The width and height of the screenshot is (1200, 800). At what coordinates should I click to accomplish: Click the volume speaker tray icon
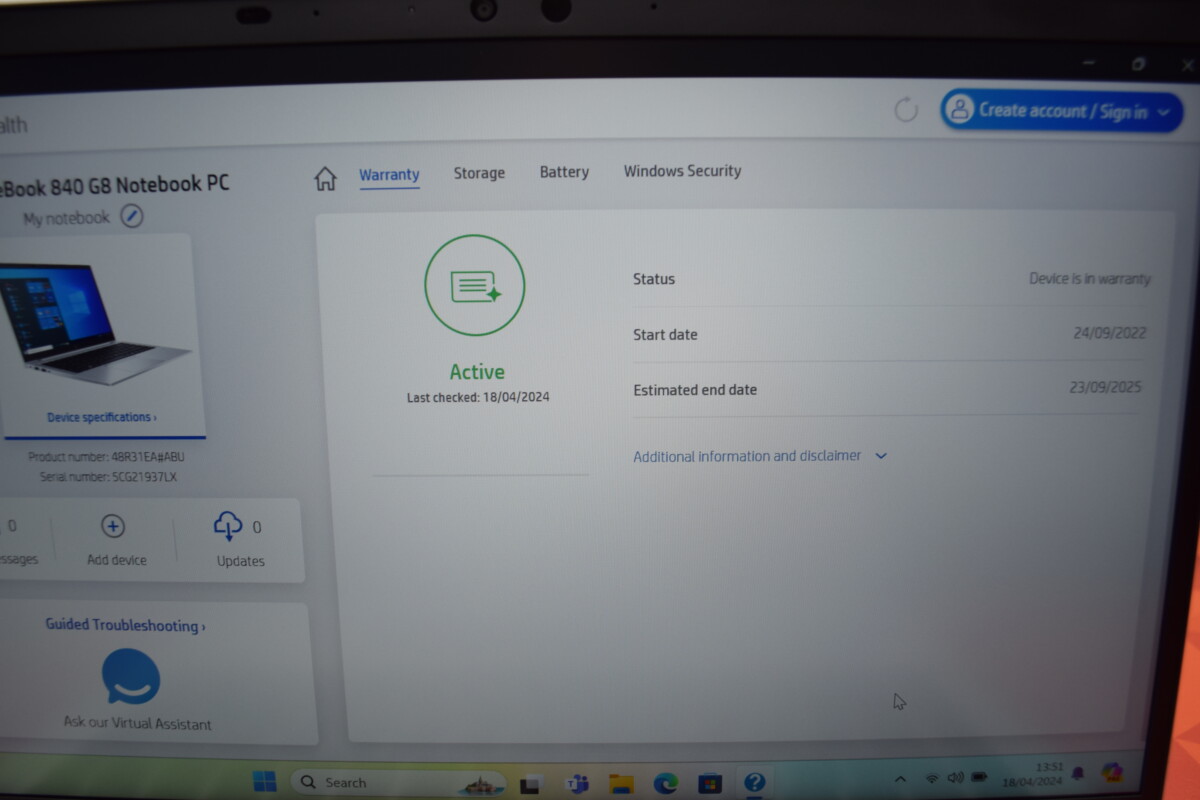(955, 777)
